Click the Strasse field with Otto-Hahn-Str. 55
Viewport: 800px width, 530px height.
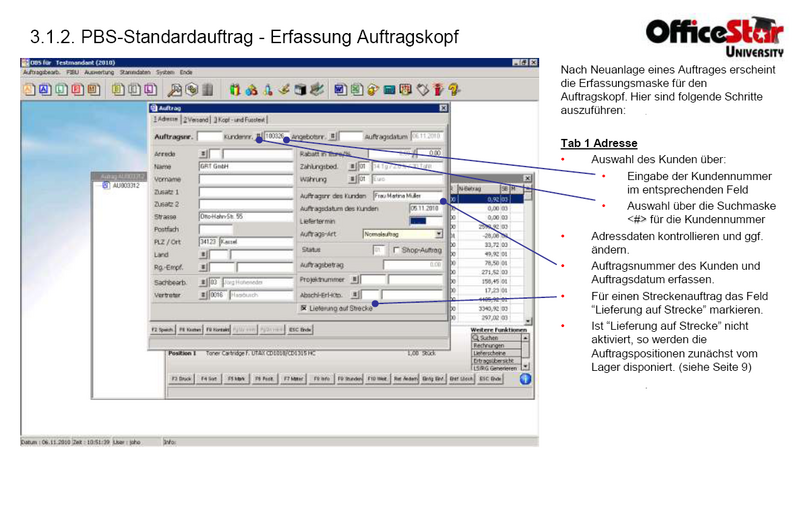pyautogui.click(x=246, y=217)
